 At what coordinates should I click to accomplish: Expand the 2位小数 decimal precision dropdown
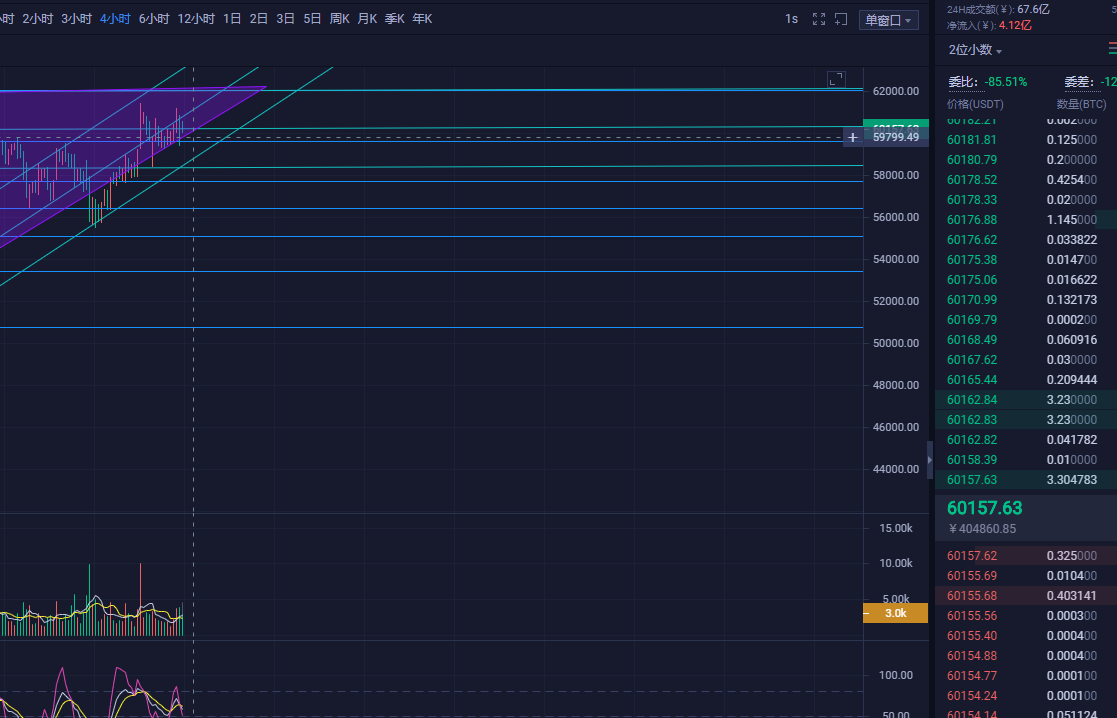975,50
